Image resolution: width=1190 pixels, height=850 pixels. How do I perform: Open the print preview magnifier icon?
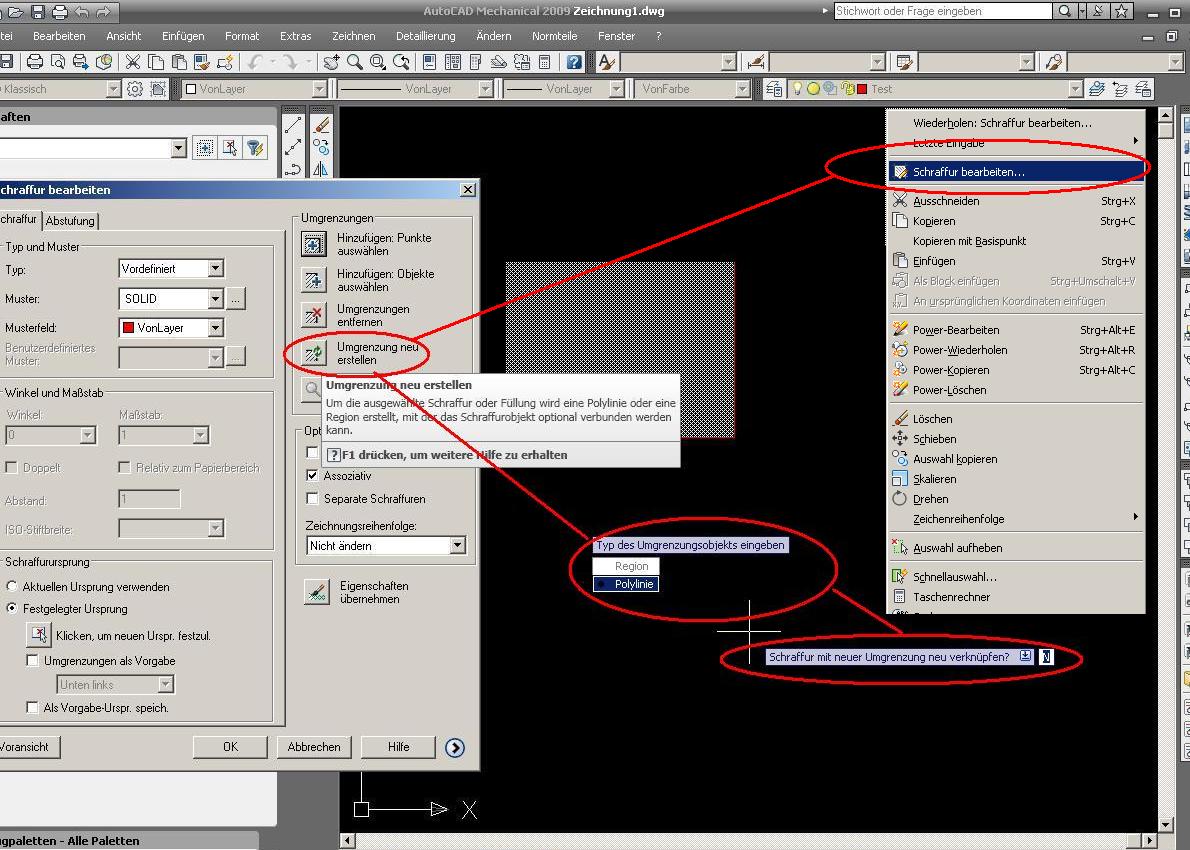point(58,62)
